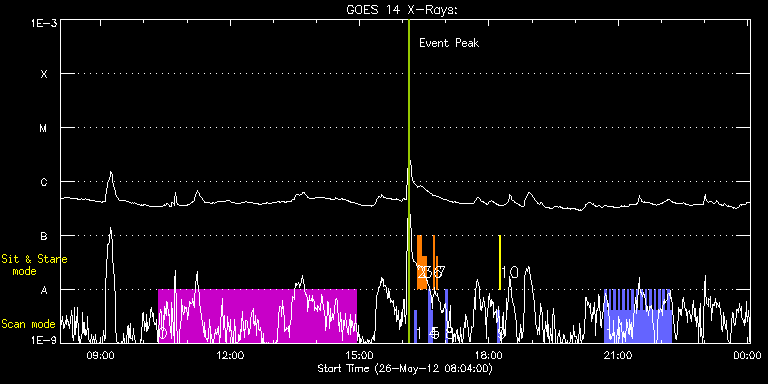Click the green Event Peak vertical line

(x=408, y=181)
